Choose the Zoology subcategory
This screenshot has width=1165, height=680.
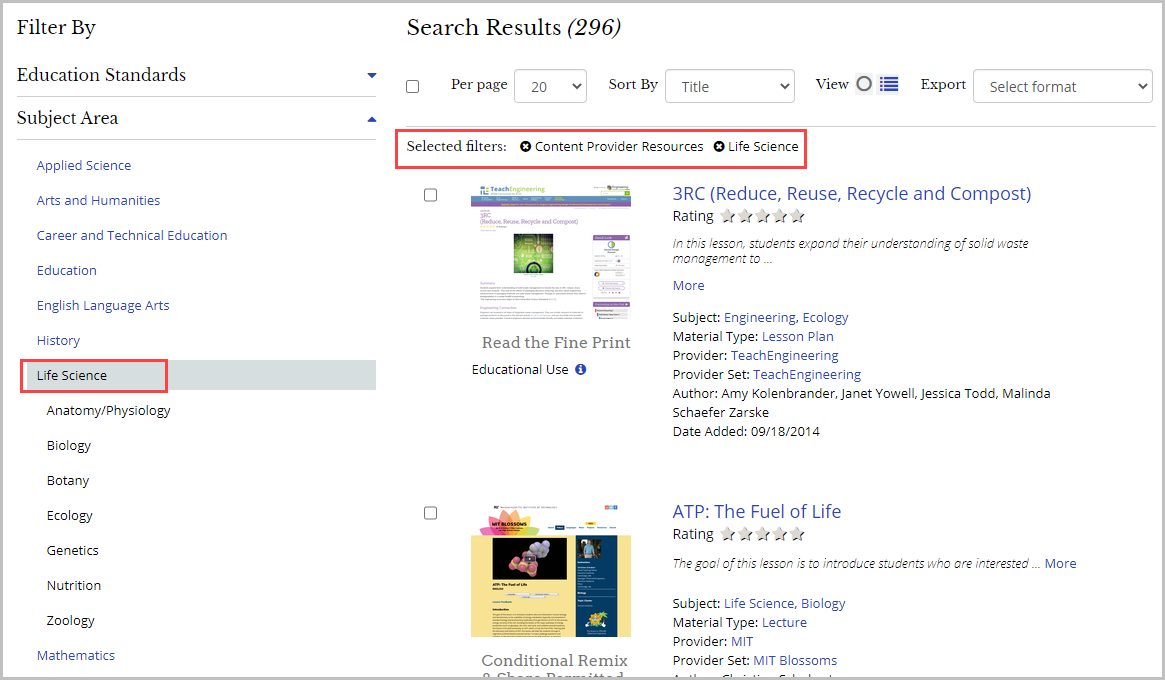[71, 620]
